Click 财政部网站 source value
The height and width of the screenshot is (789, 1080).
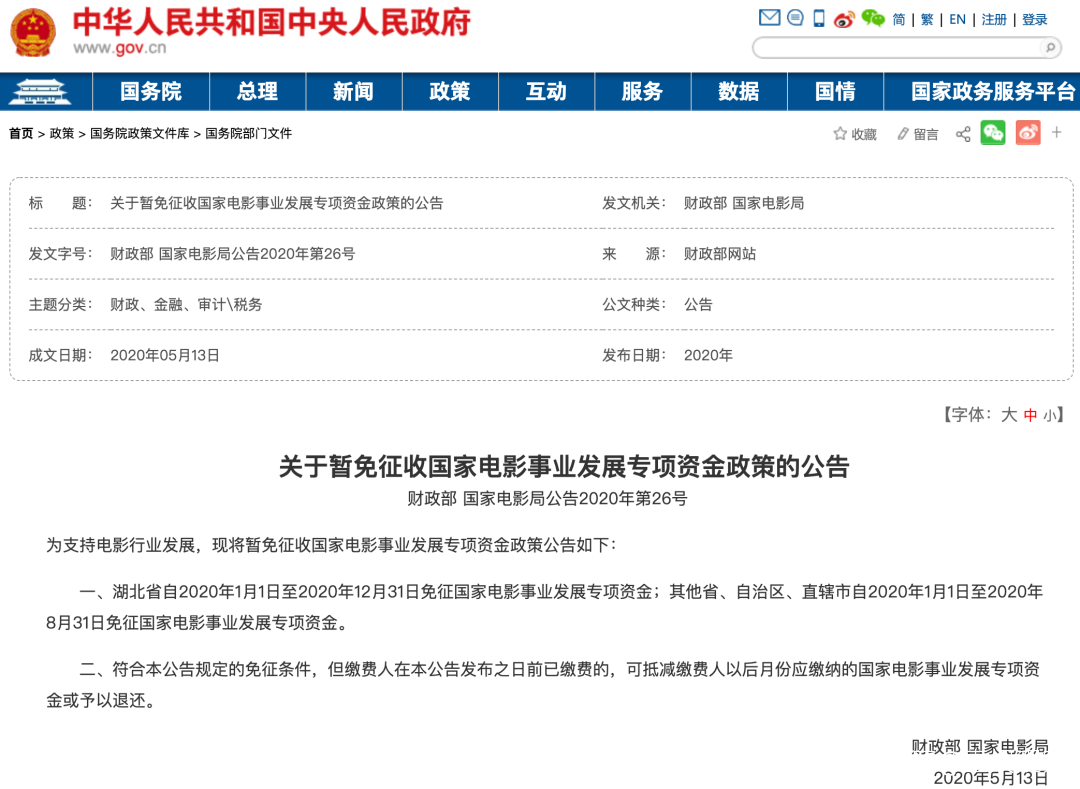720,254
